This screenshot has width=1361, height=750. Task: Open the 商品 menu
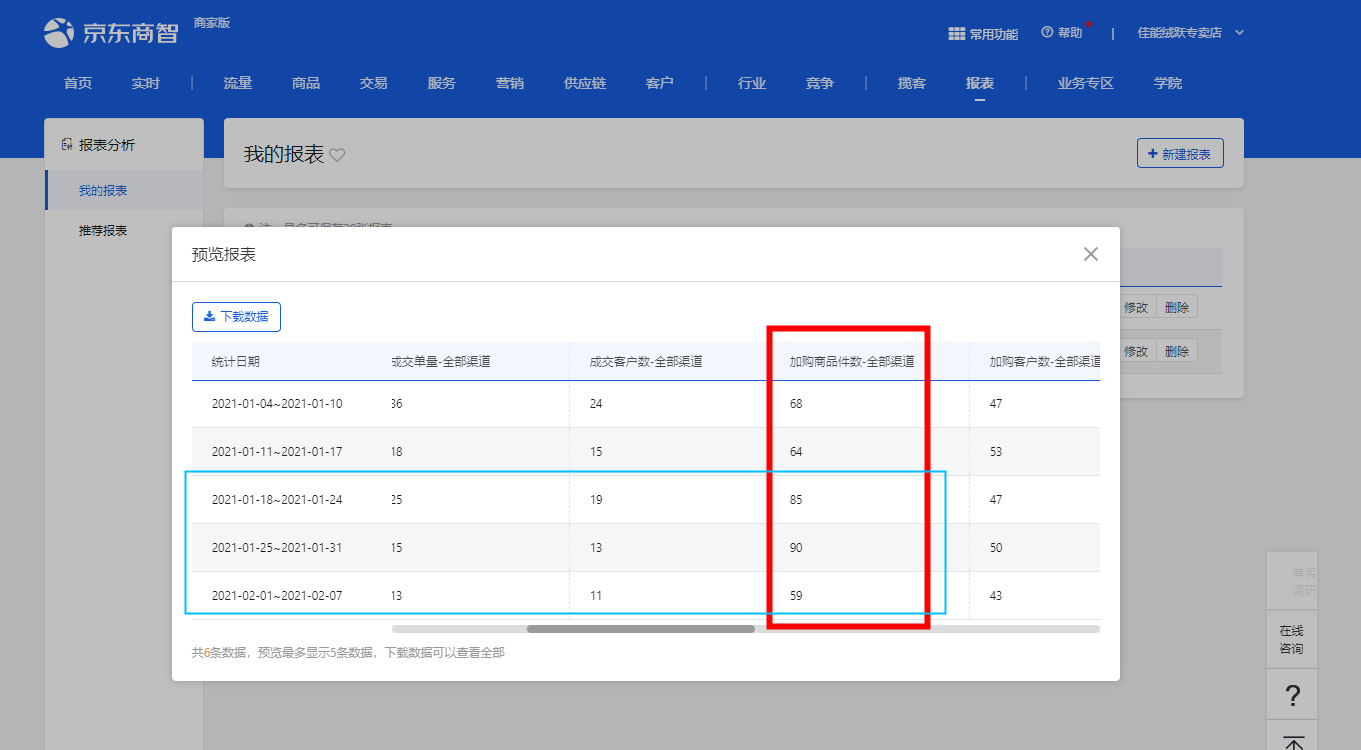tap(306, 83)
